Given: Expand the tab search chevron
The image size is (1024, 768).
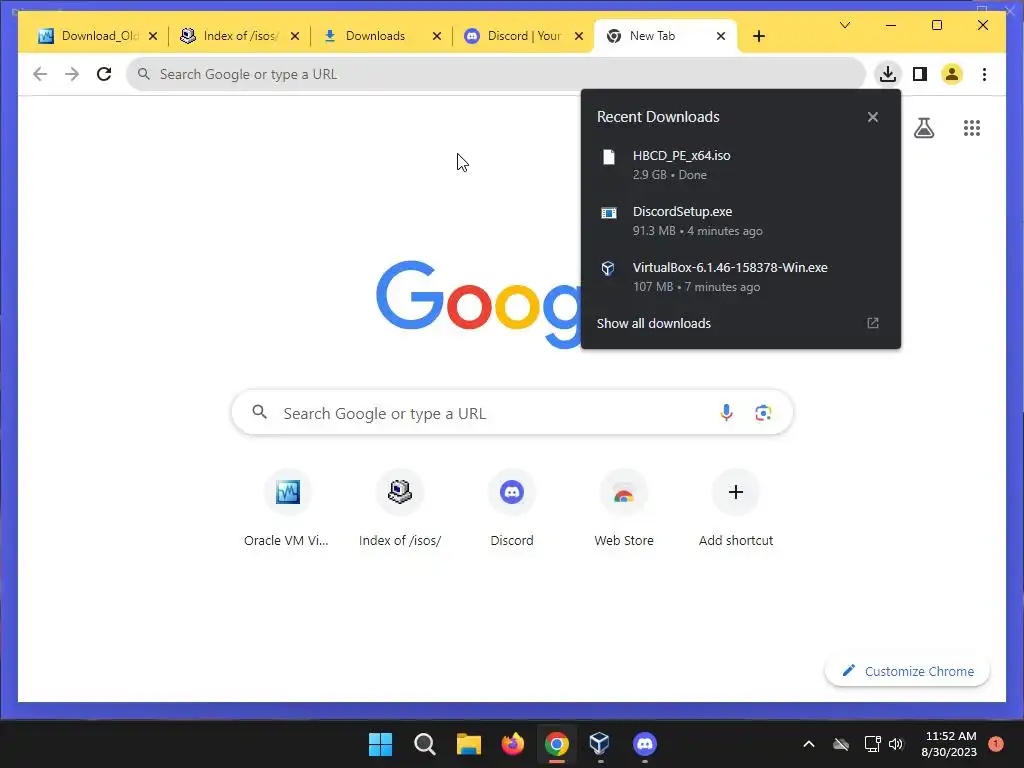Looking at the screenshot, I should [x=844, y=25].
